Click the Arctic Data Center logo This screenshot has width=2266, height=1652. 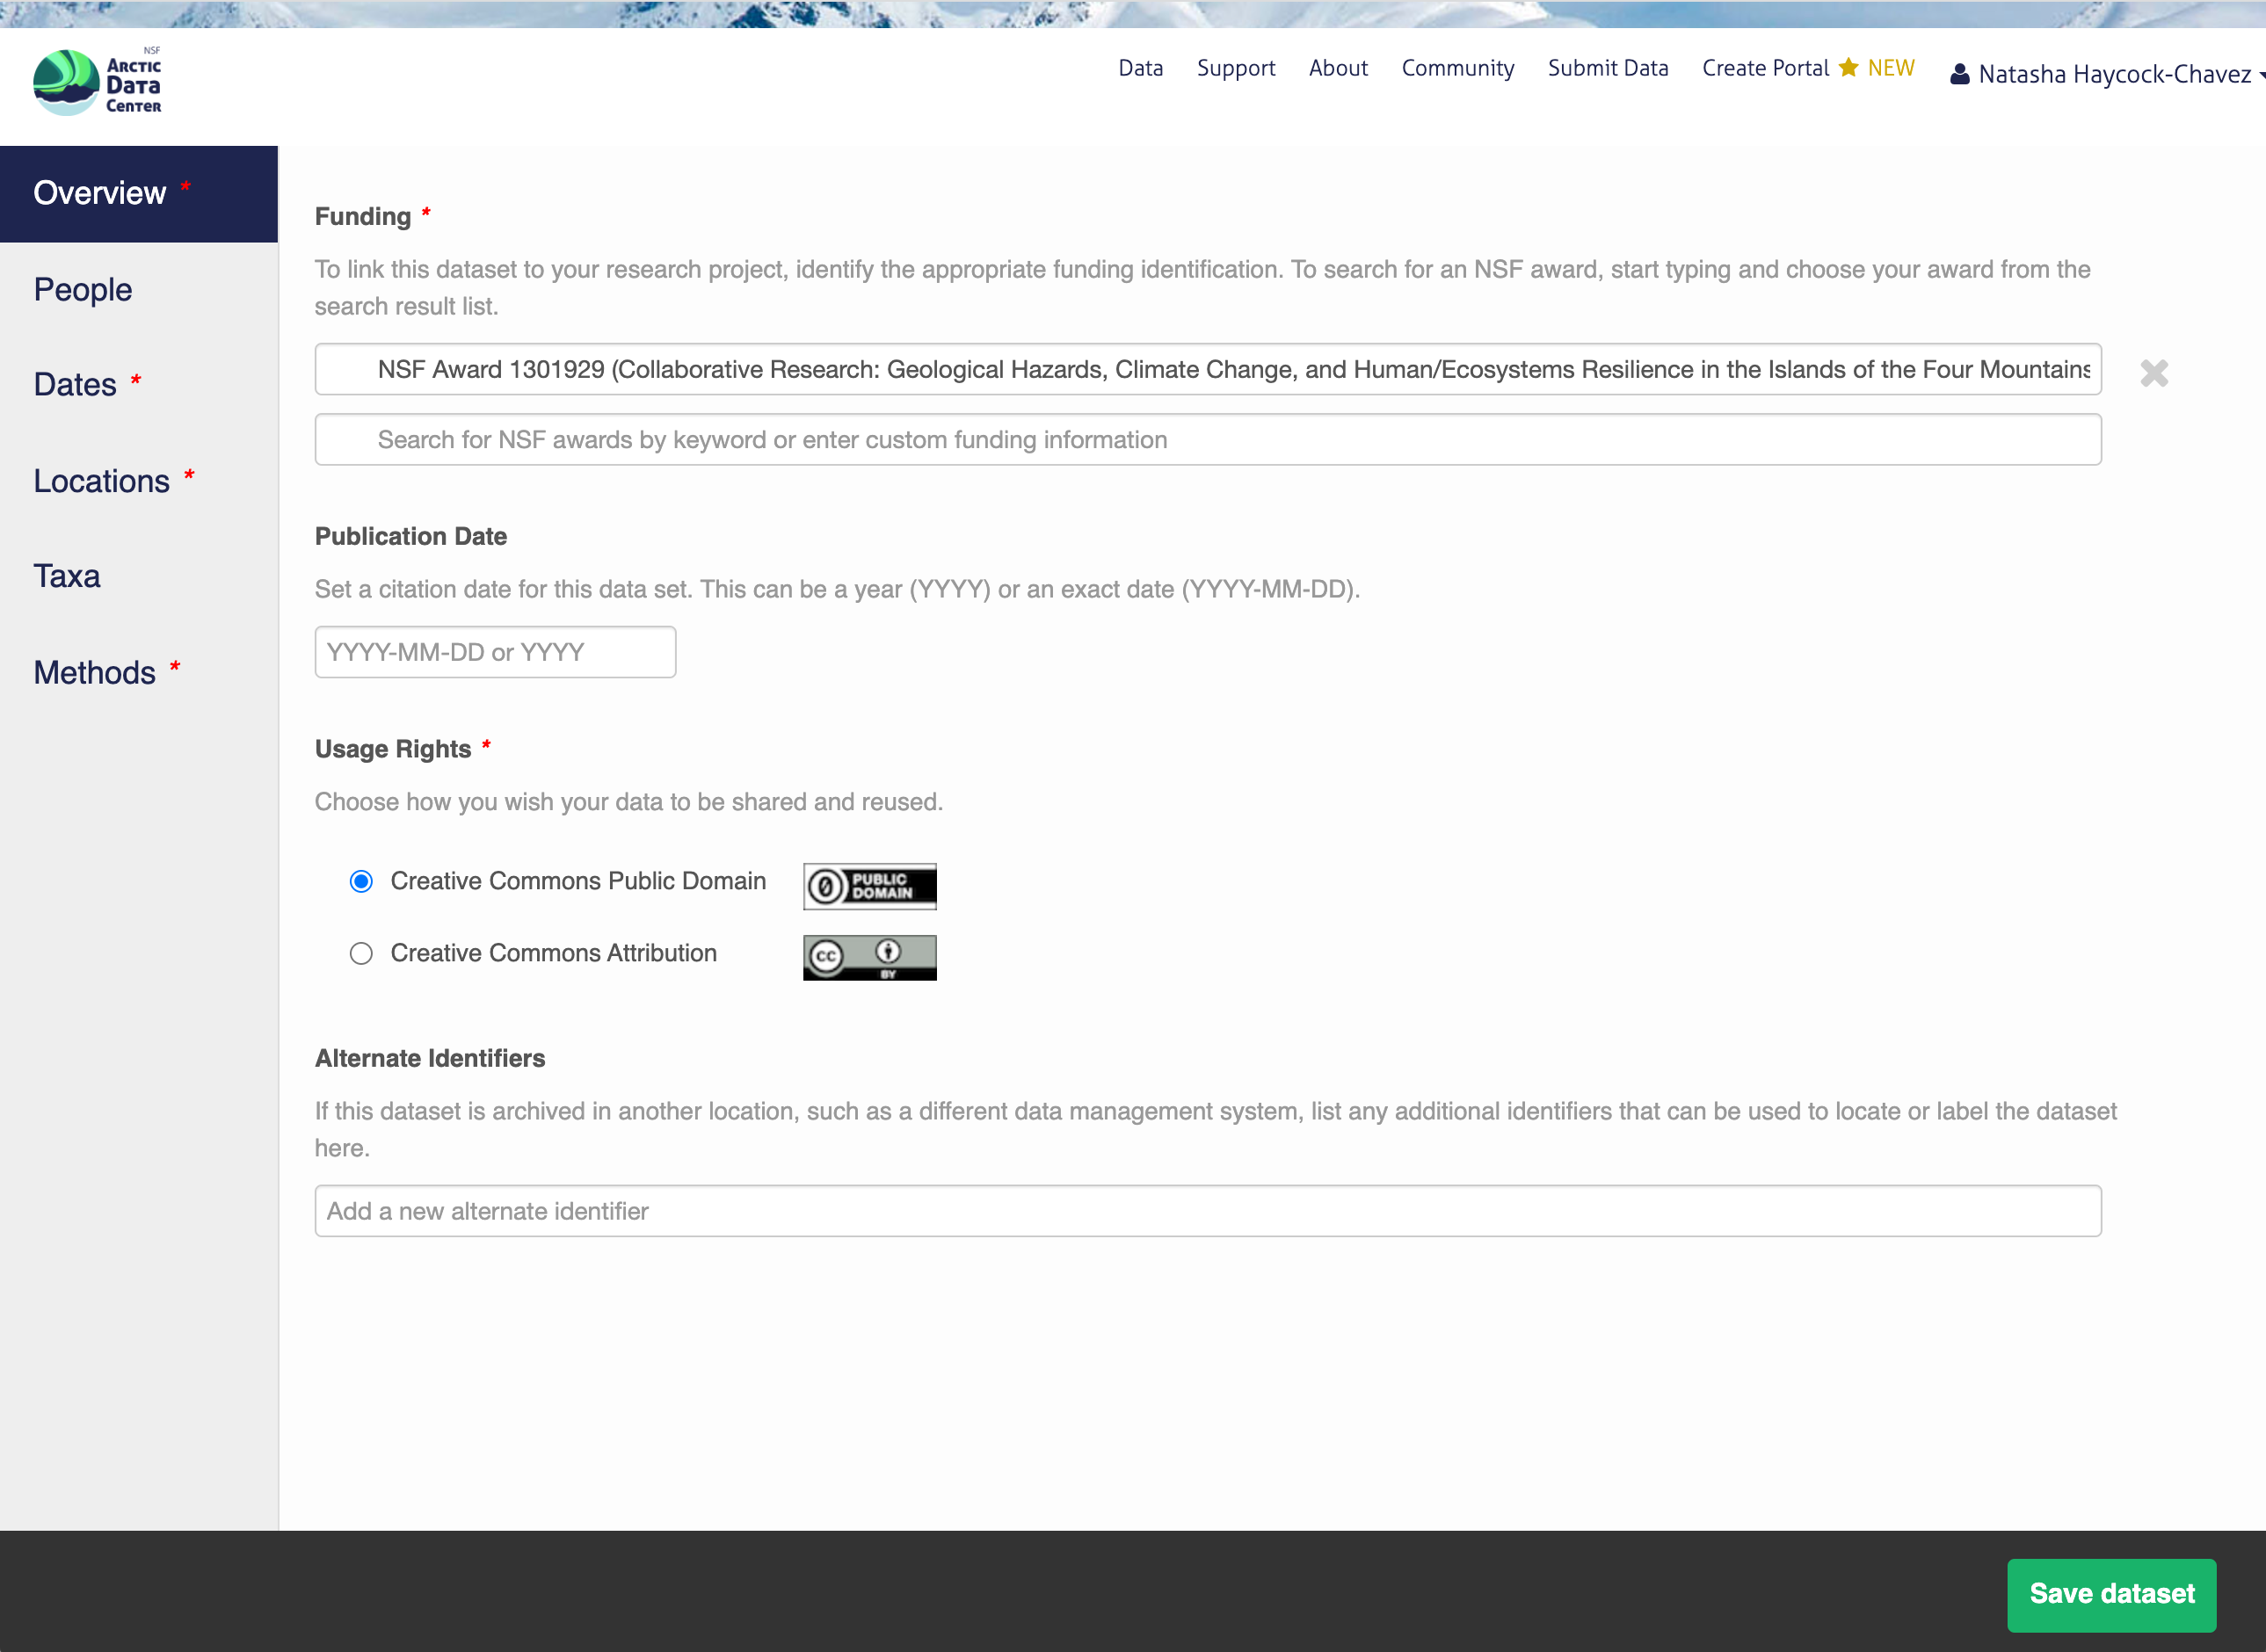pos(97,82)
